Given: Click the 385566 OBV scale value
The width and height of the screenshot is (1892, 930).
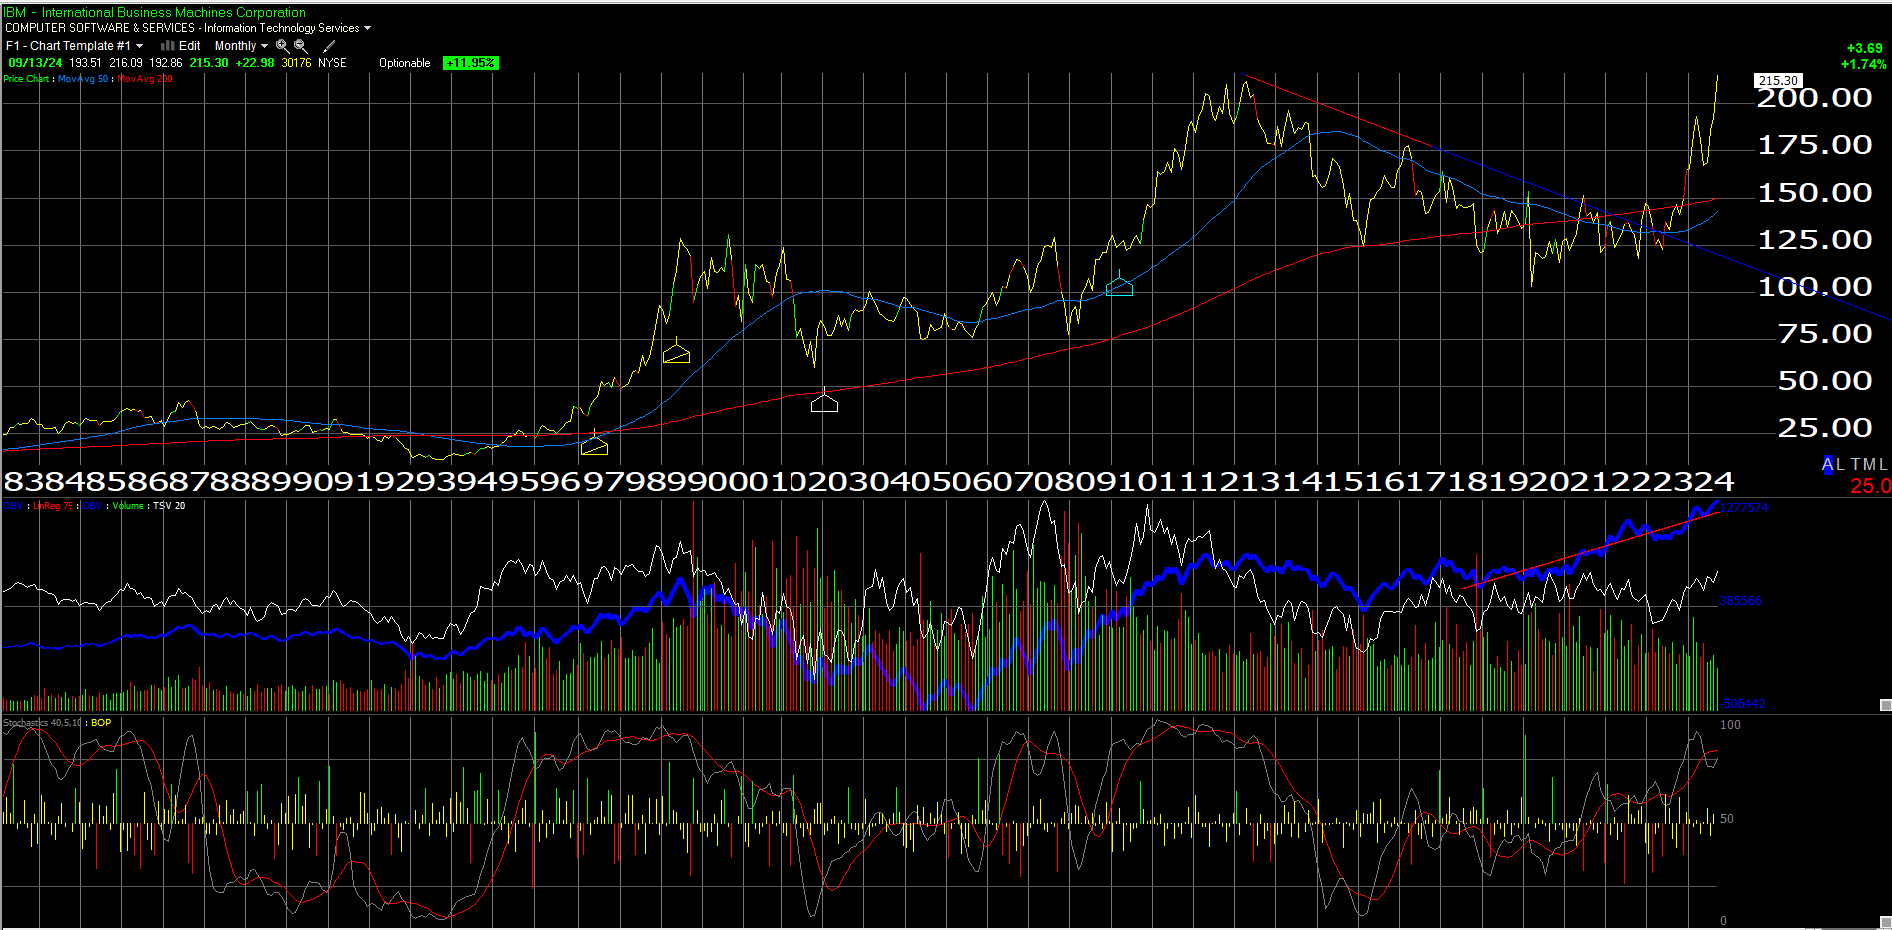Looking at the screenshot, I should coord(1740,601).
